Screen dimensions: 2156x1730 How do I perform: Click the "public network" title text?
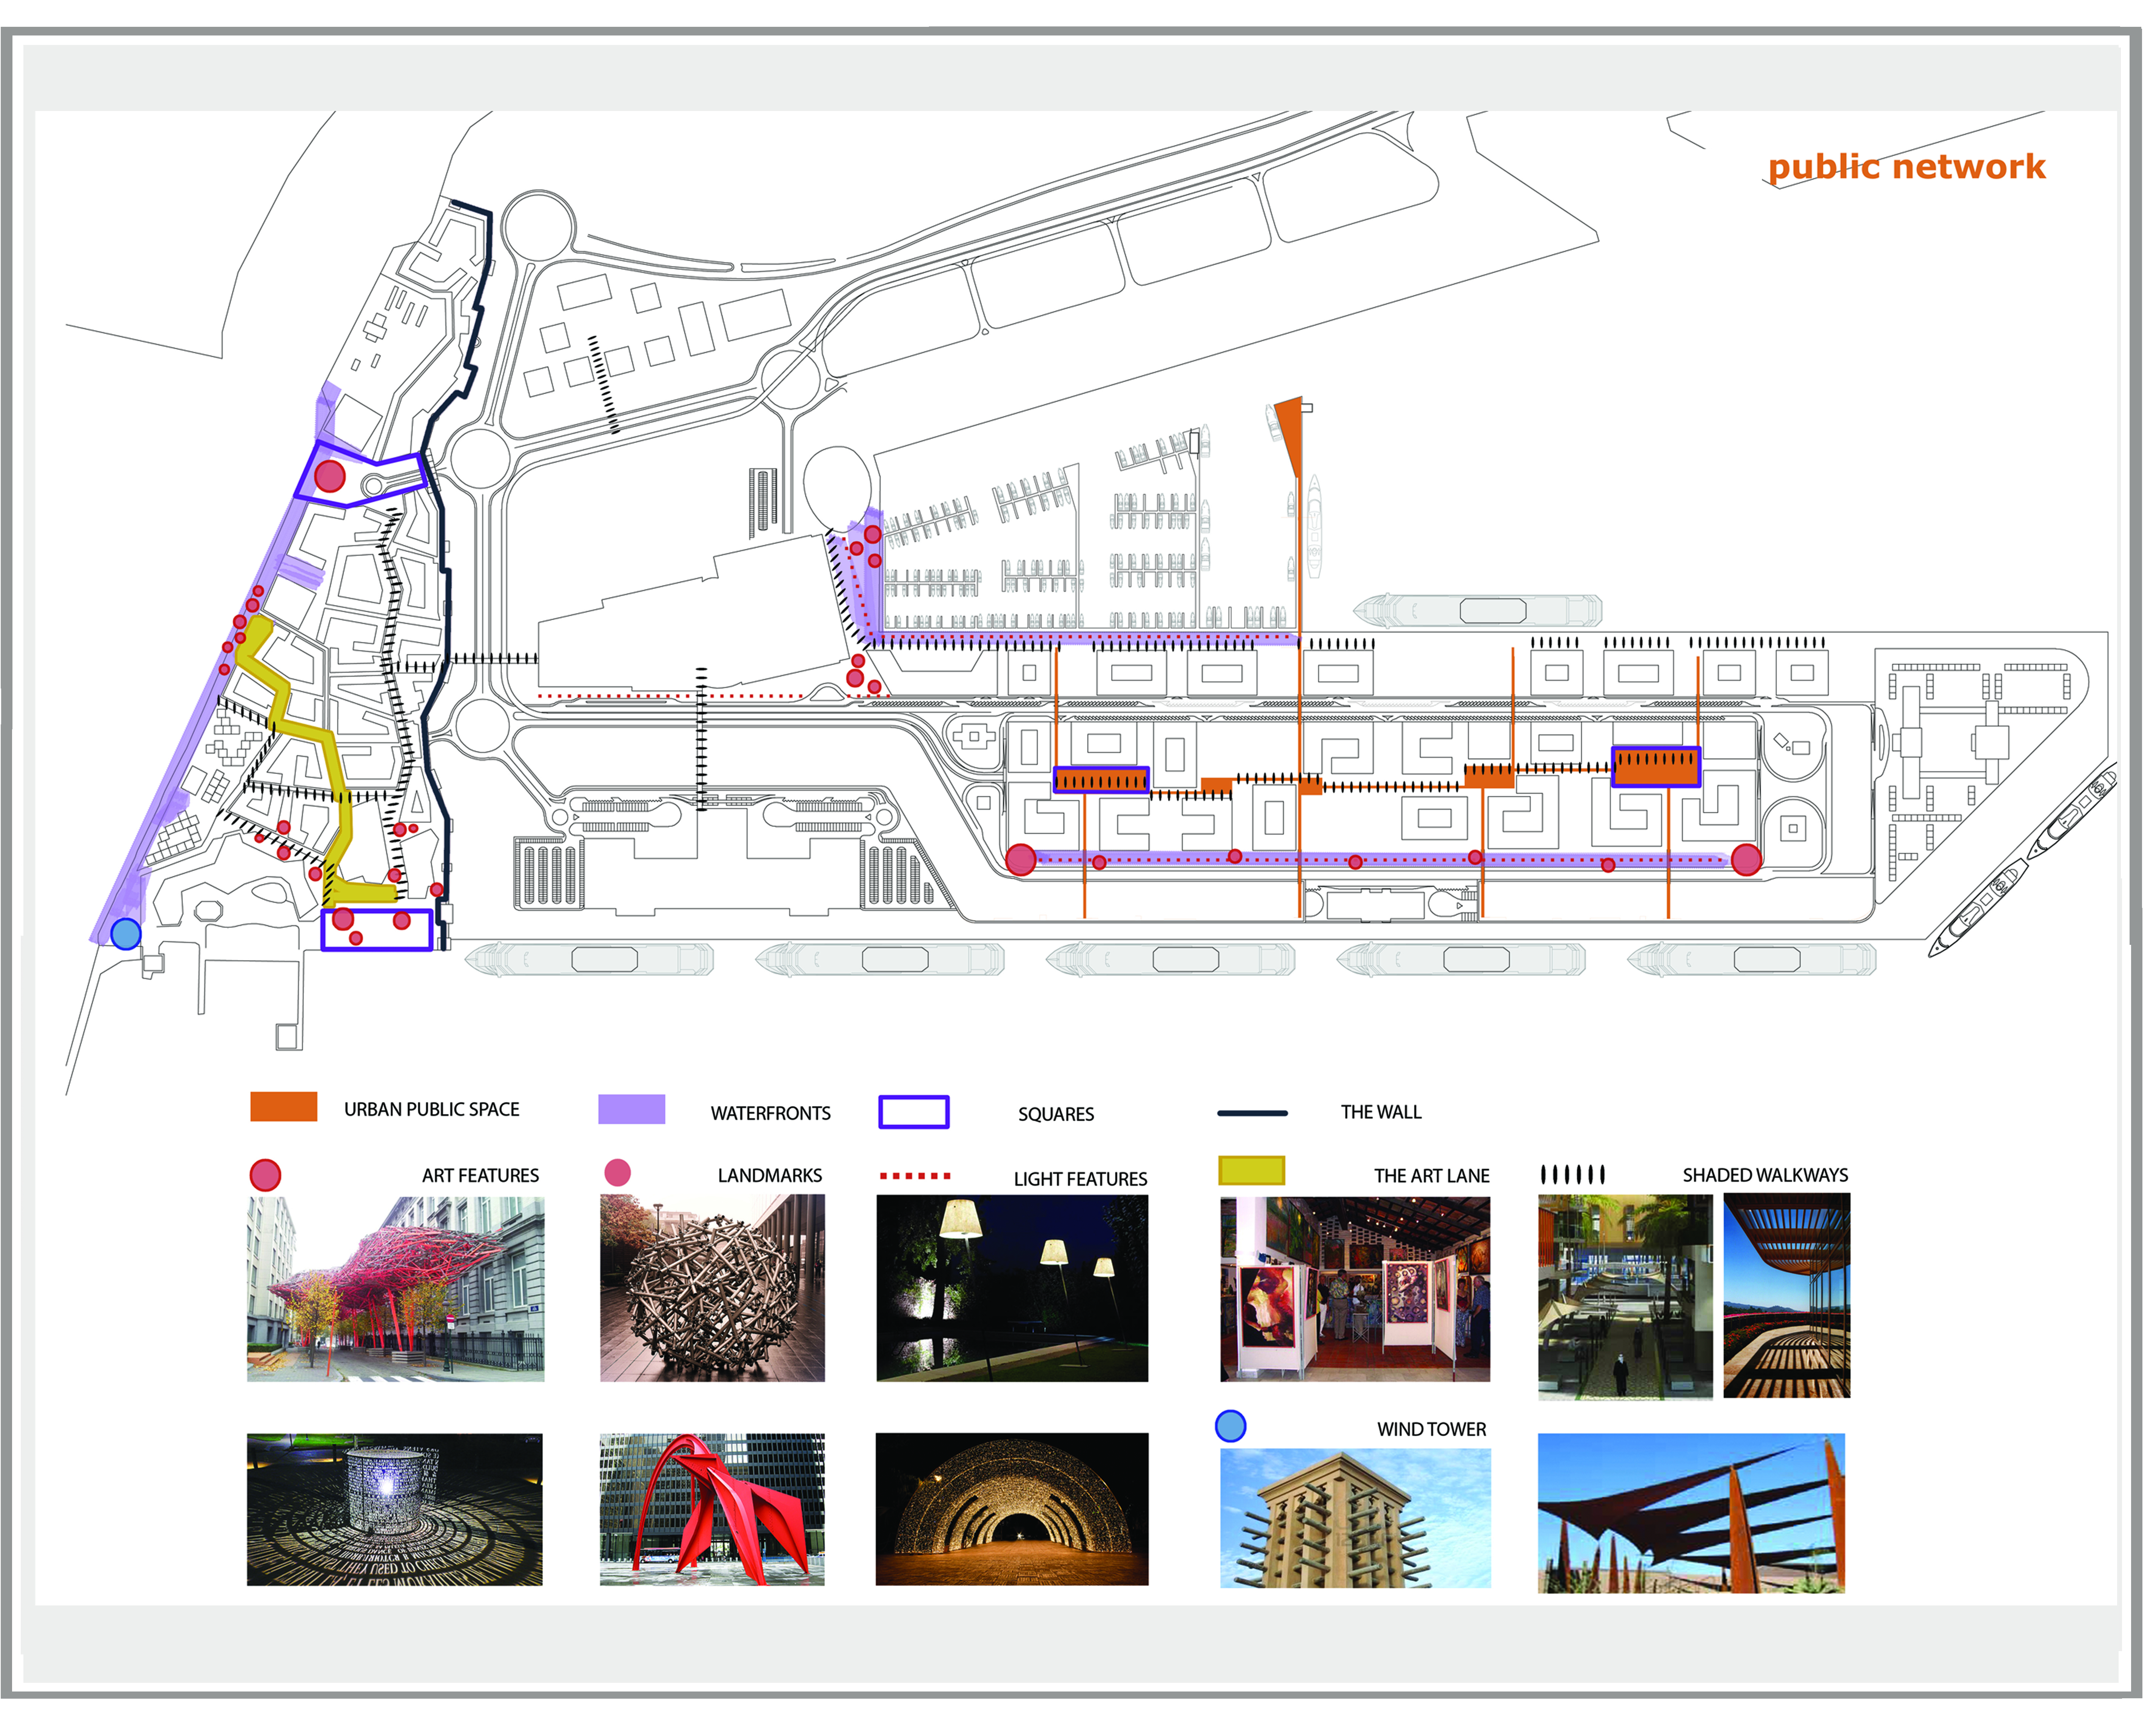click(x=1907, y=167)
